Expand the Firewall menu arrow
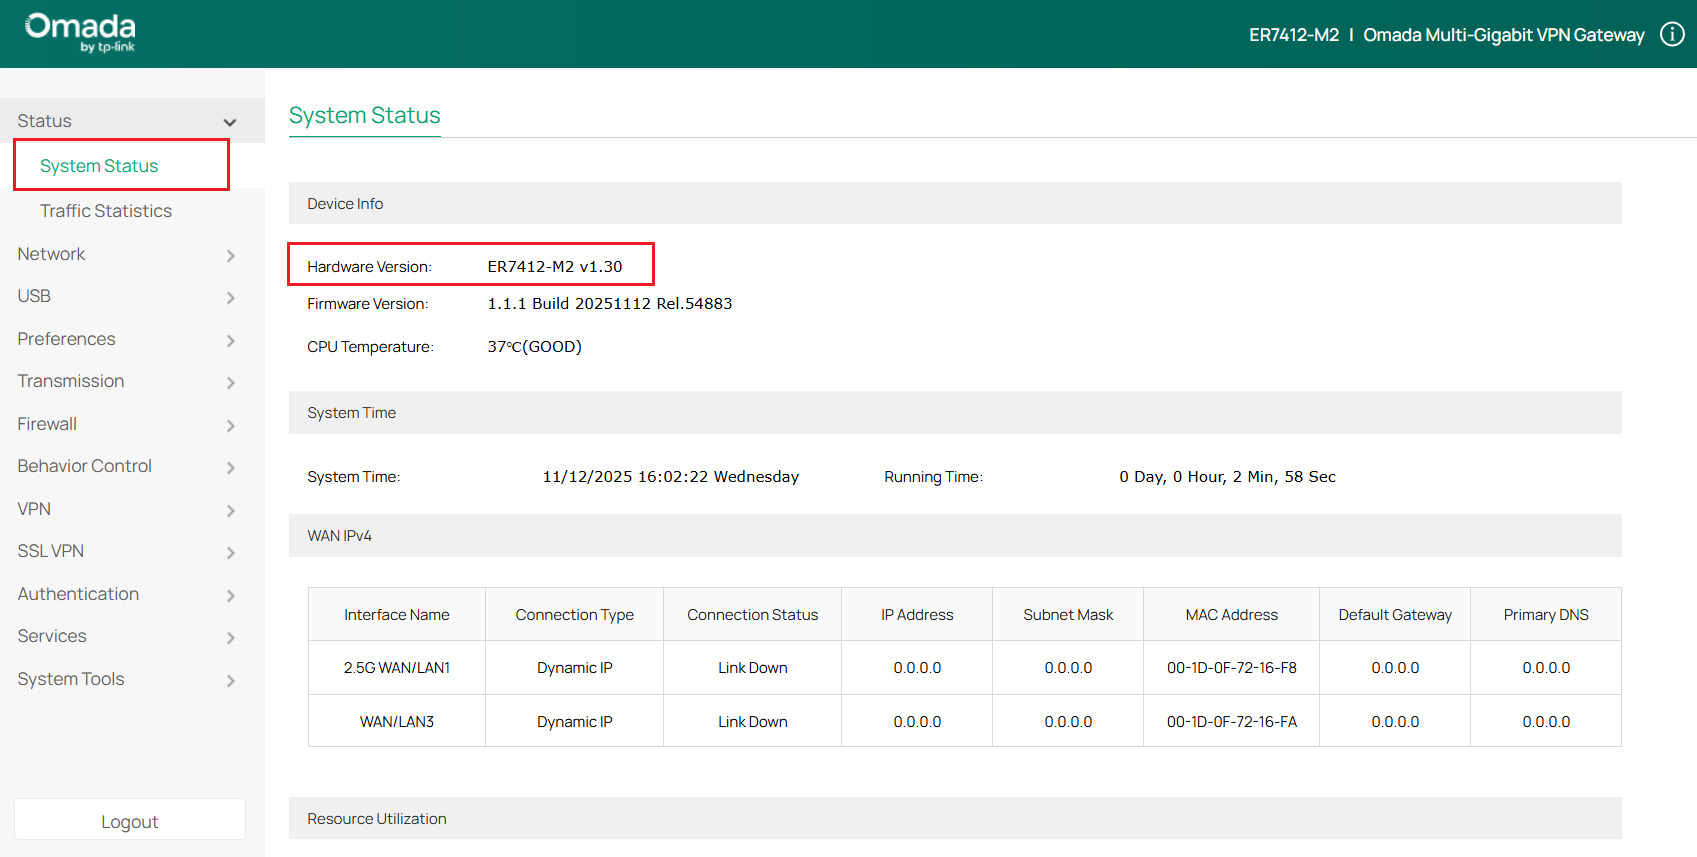The width and height of the screenshot is (1697, 857). tap(231, 426)
